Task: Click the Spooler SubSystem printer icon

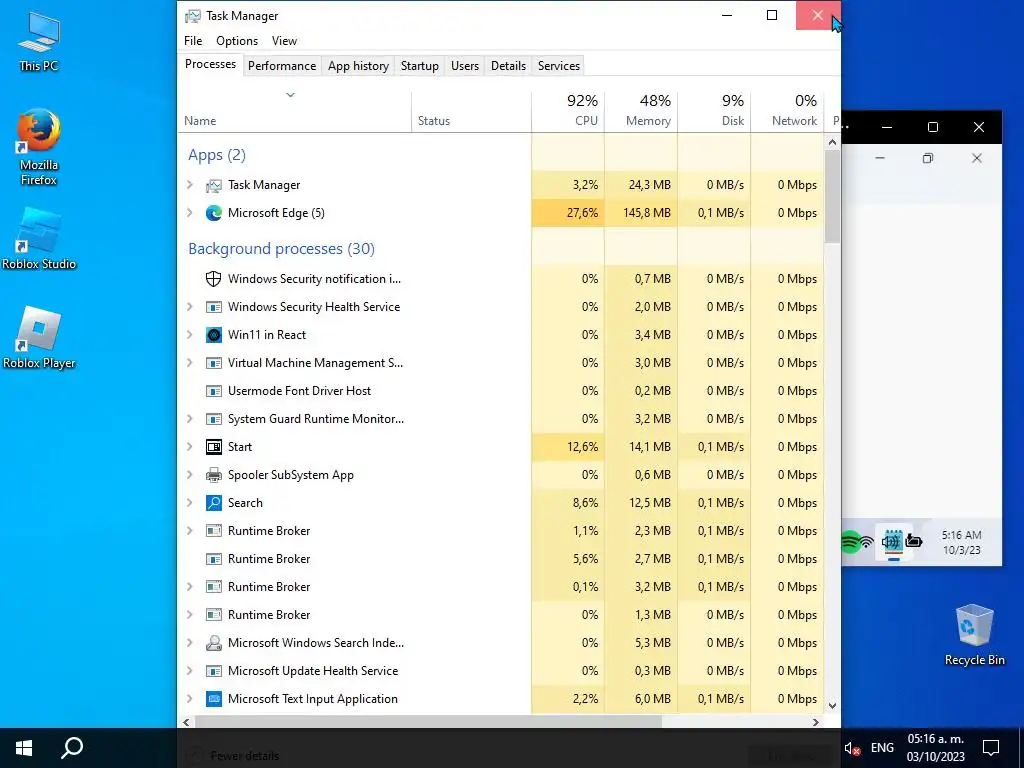Action: tap(214, 475)
